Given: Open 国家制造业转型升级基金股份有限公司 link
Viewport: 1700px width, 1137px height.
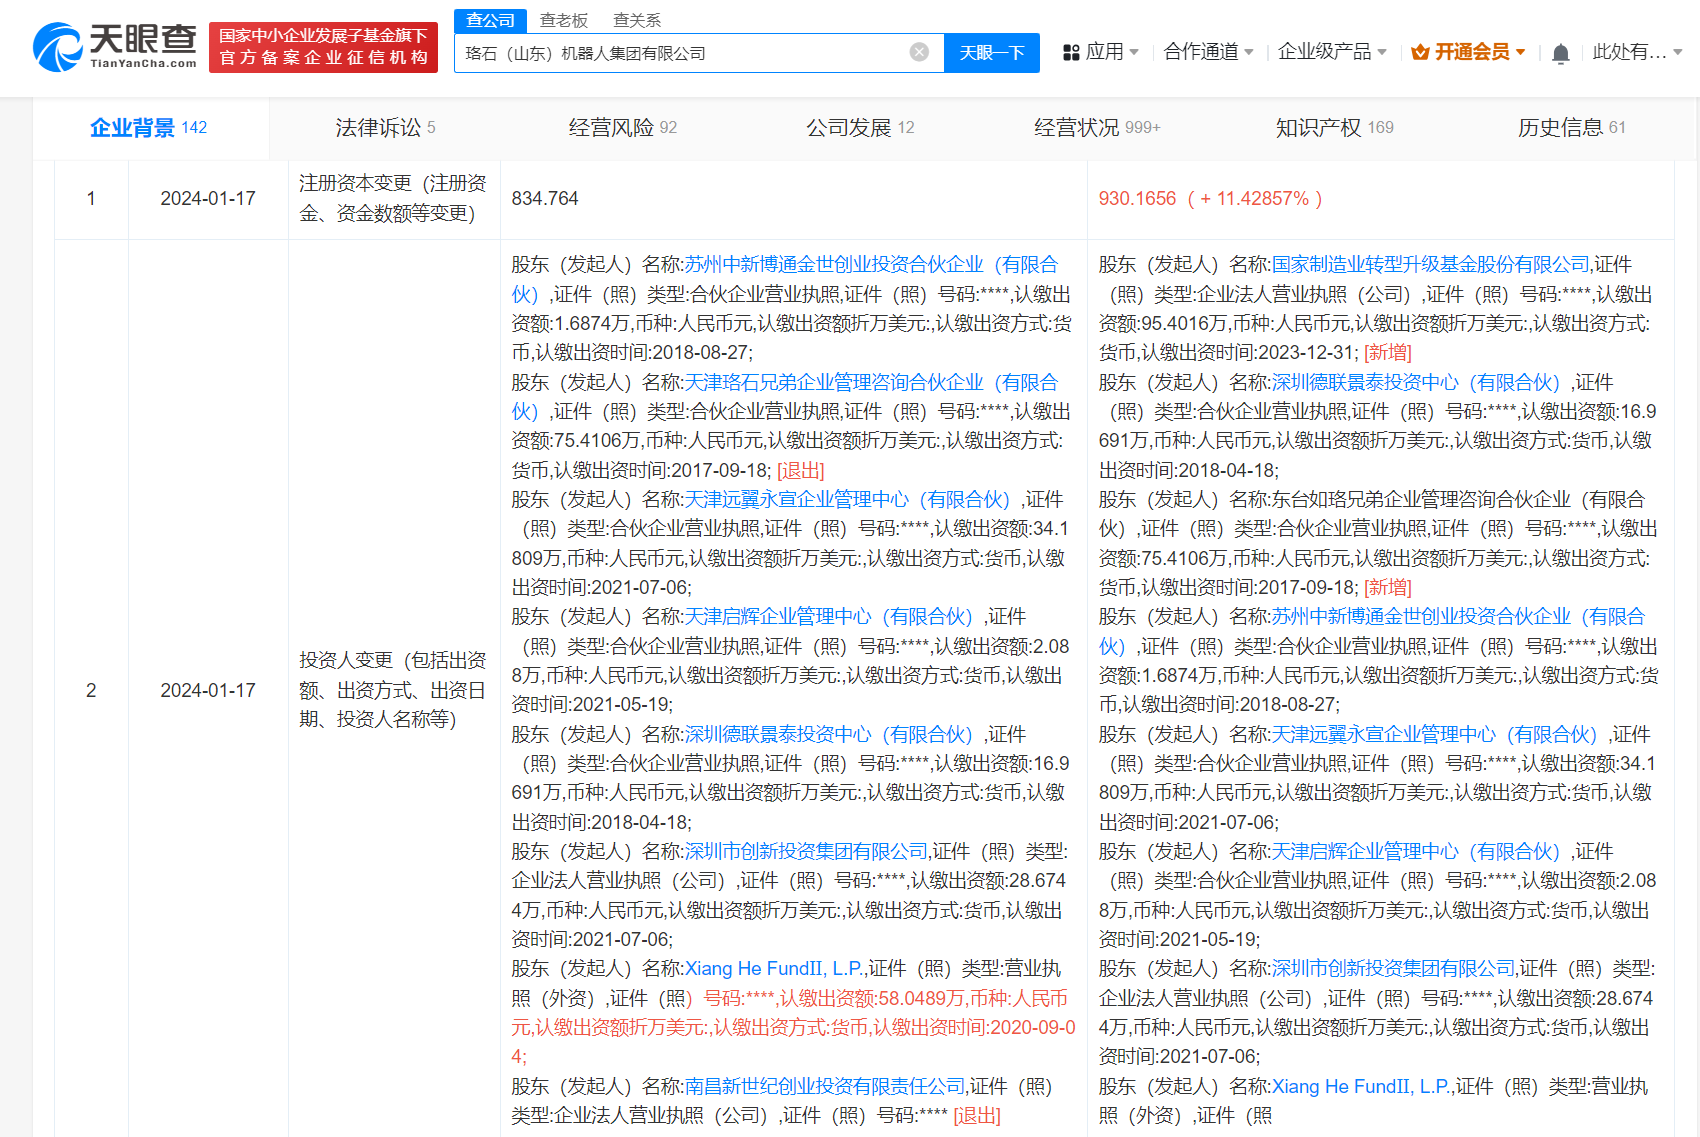Looking at the screenshot, I should tap(1430, 265).
